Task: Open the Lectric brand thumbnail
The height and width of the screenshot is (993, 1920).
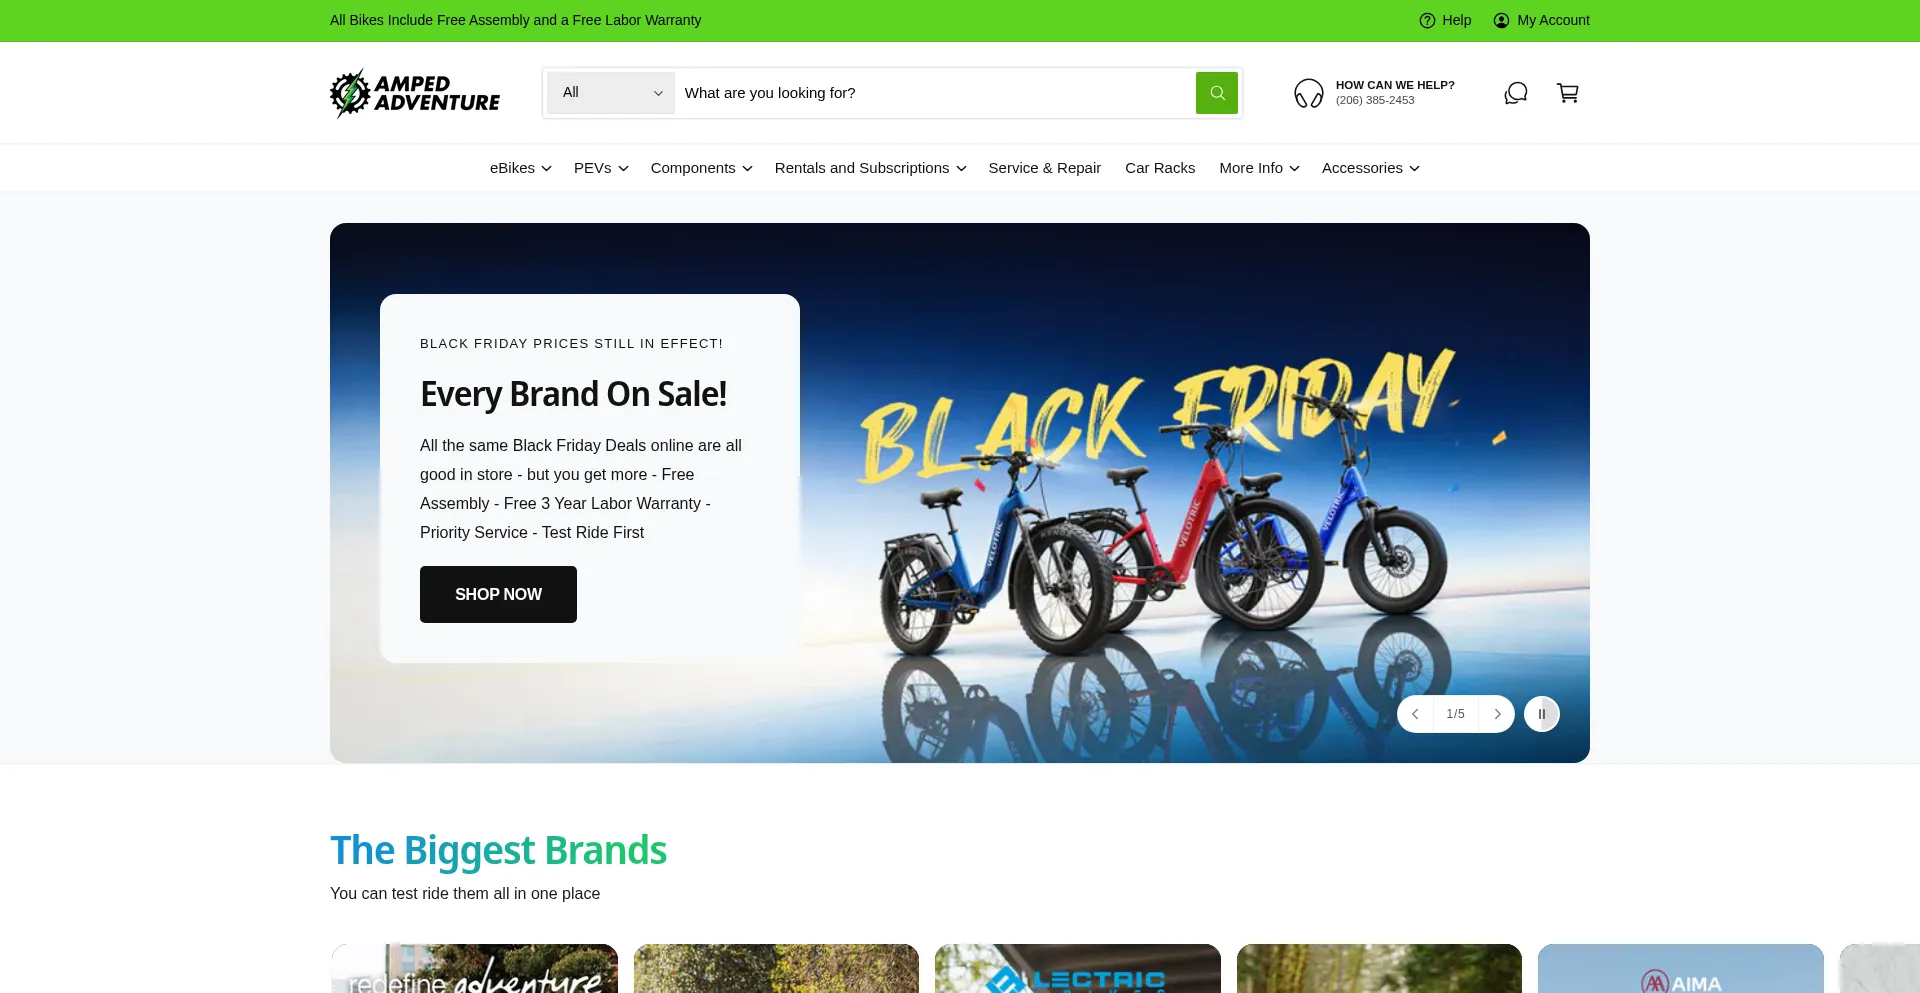Action: (1077, 968)
